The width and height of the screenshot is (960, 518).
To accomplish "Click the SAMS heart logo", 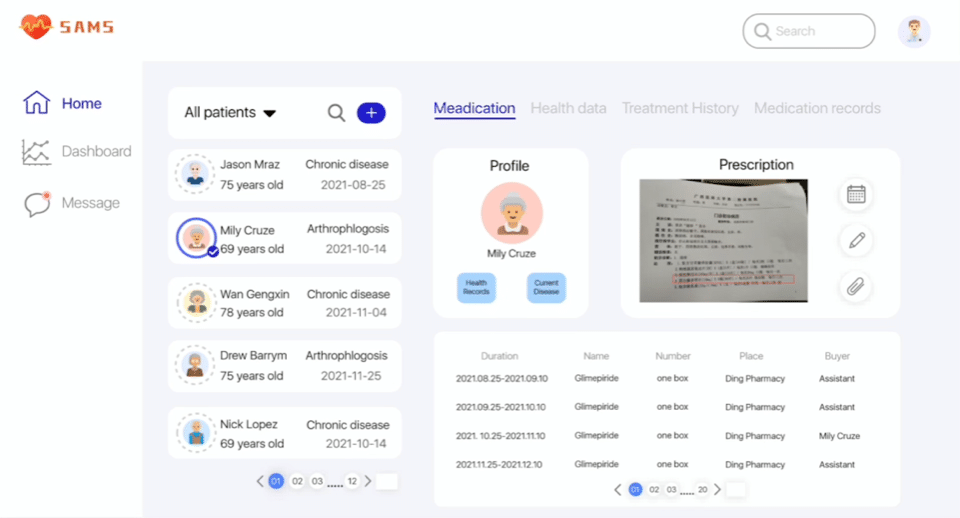I will pyautogui.click(x=36, y=26).
